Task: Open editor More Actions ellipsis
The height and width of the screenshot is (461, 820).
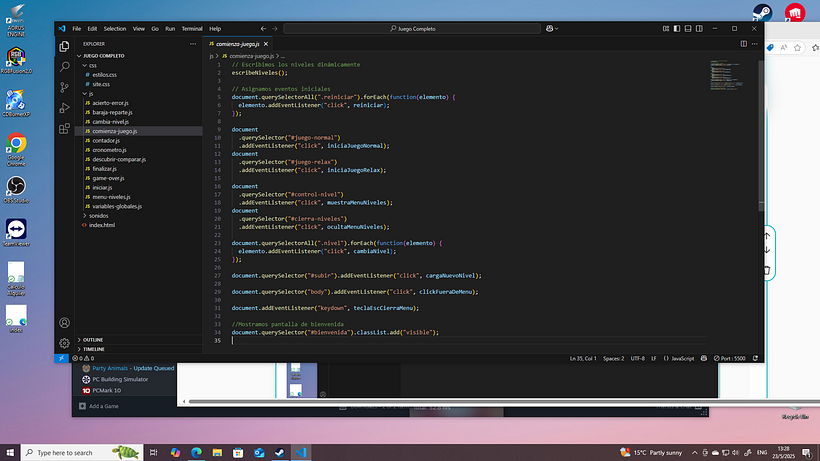Action: point(755,44)
